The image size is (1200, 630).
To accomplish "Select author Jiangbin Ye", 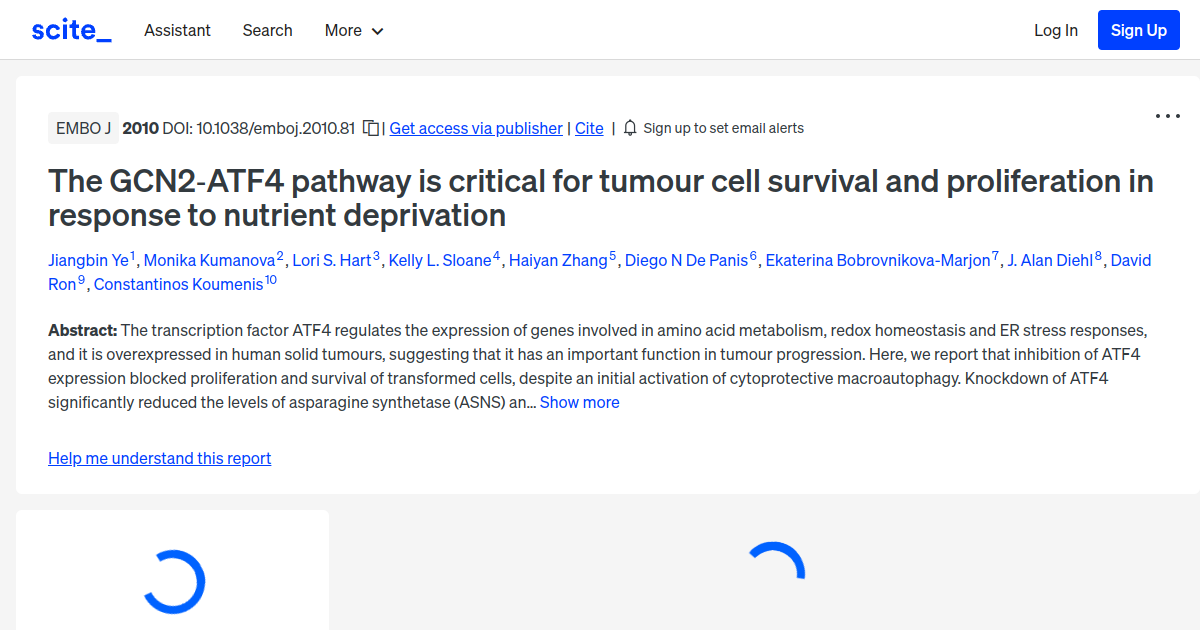I will (x=88, y=260).
